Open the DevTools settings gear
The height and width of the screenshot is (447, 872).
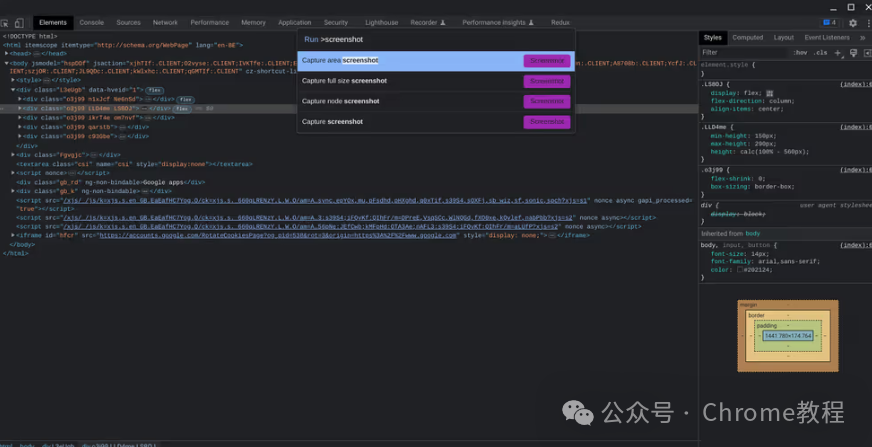(x=853, y=23)
